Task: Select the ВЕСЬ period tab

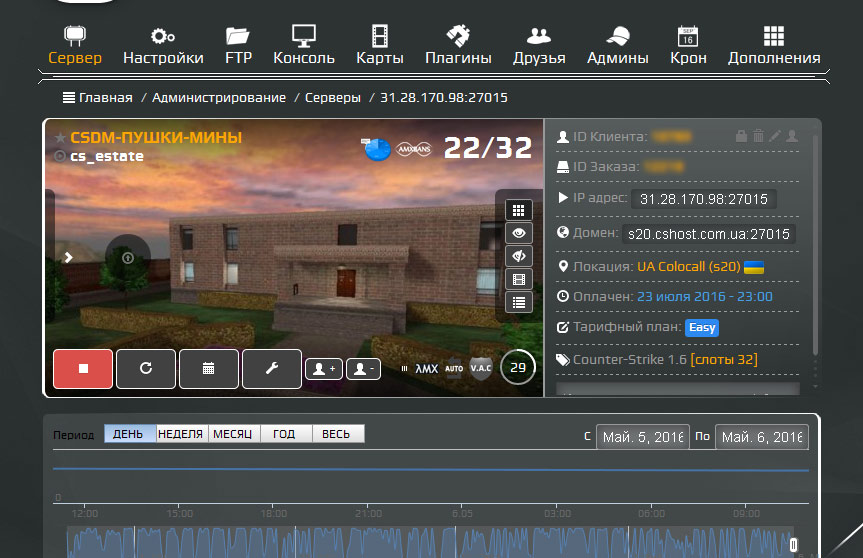Action: tap(338, 434)
